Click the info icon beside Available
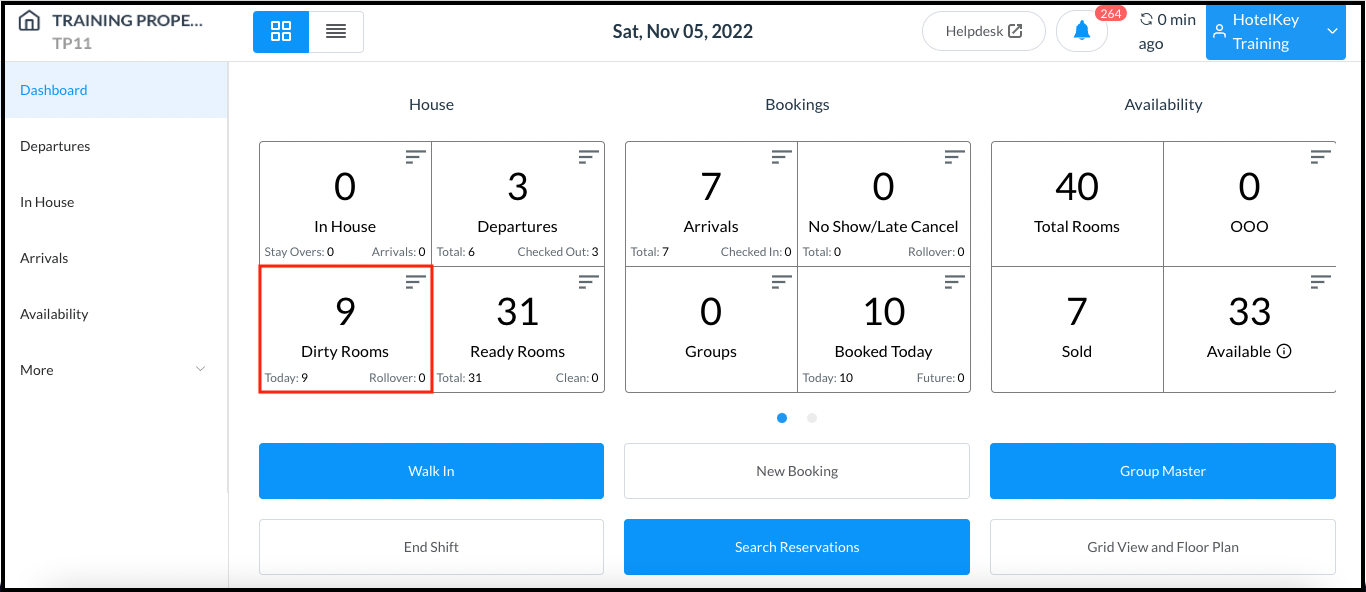The width and height of the screenshot is (1366, 592). coord(1284,351)
